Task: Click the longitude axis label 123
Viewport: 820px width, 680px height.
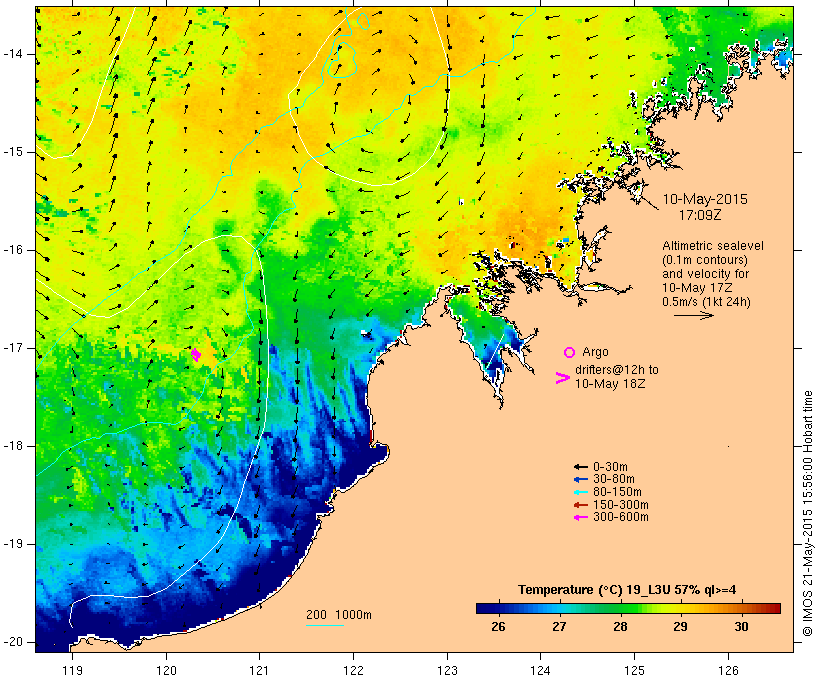Action: tap(447, 670)
